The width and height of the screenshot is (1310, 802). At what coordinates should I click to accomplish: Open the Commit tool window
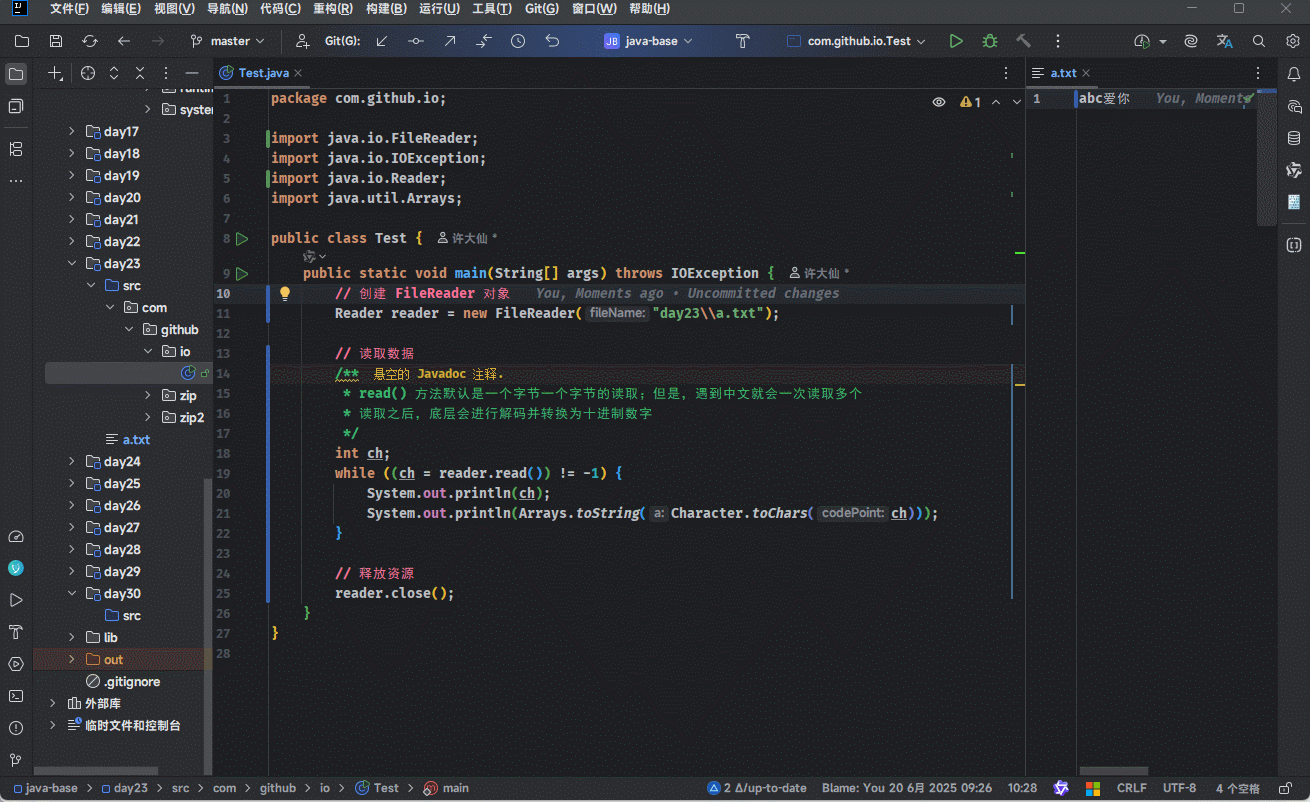16,107
